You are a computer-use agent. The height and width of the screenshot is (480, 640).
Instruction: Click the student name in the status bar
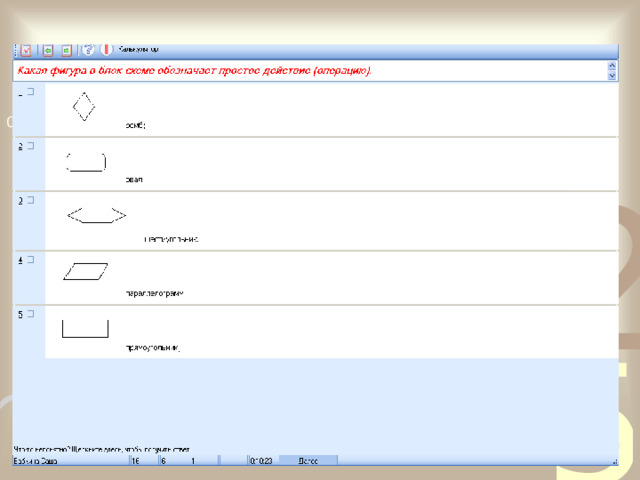[x=35, y=461]
